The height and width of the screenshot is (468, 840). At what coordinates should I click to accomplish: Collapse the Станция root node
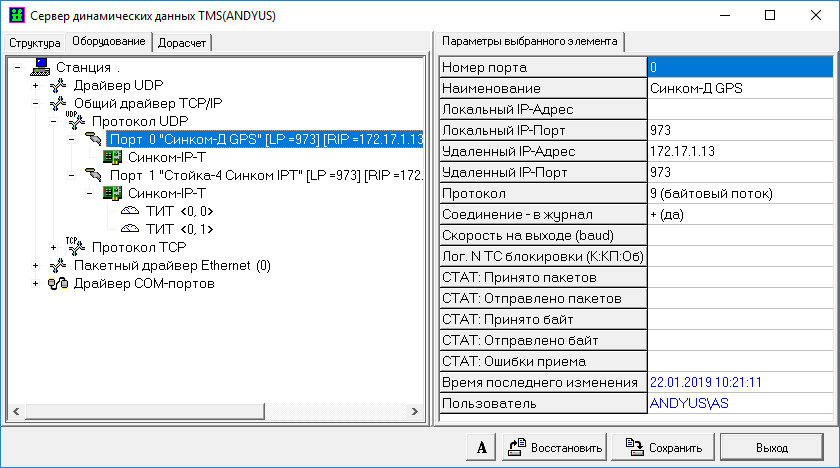coord(18,67)
